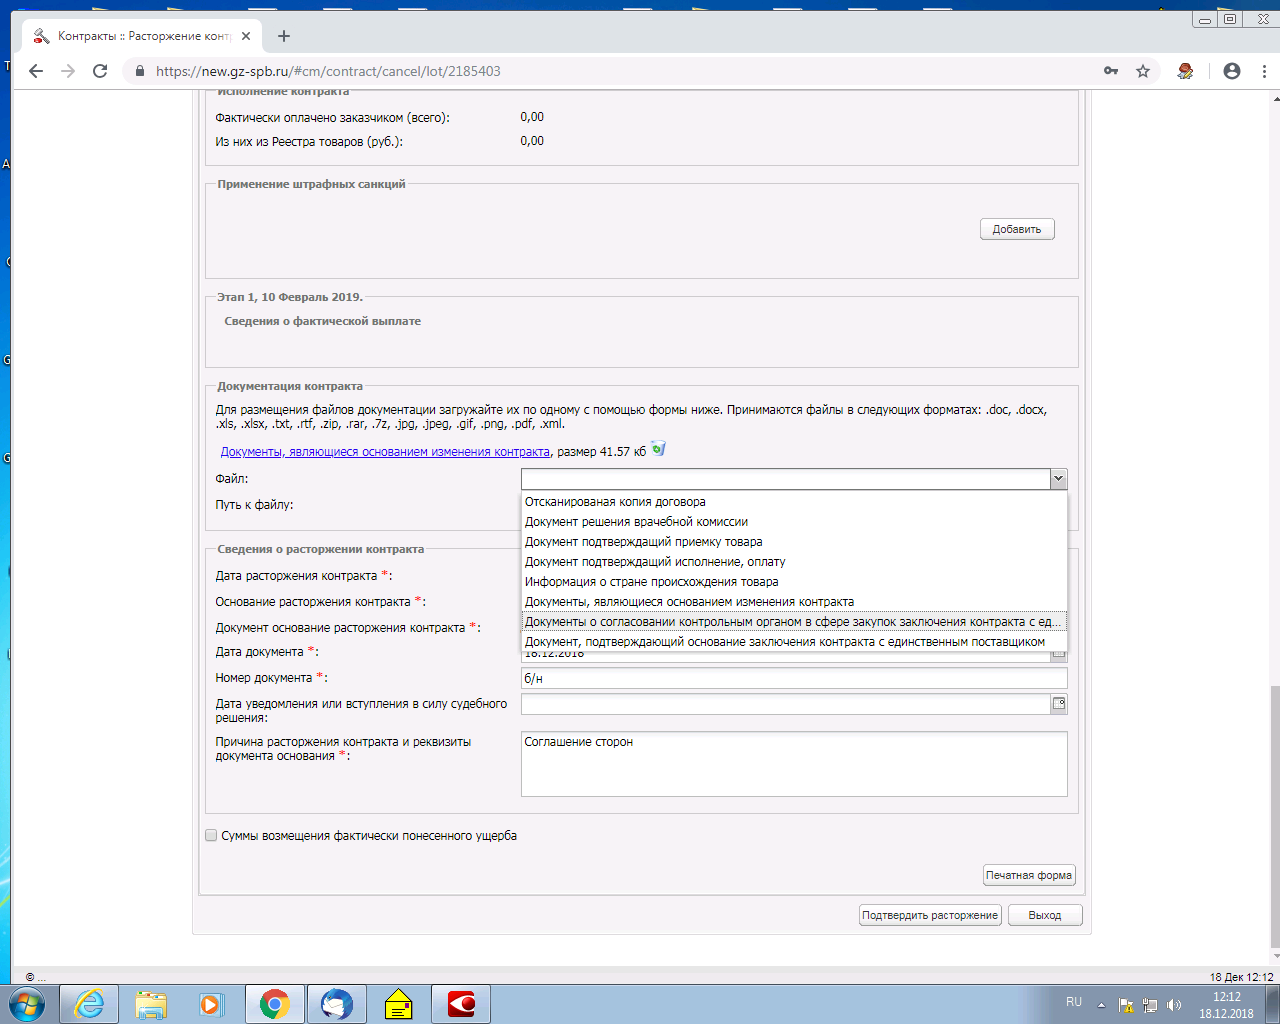1280x1024 pixels.
Task: Click the Этап 1, 10 Февраль 2019 heading
Action: point(290,297)
